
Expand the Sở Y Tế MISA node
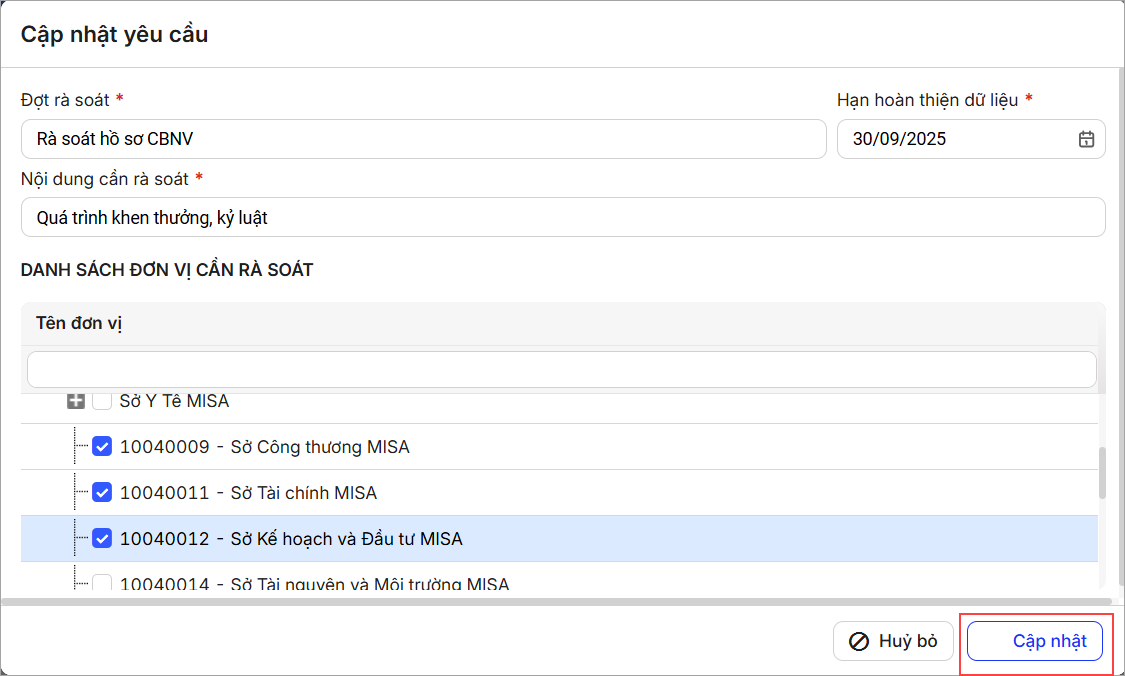(75, 401)
